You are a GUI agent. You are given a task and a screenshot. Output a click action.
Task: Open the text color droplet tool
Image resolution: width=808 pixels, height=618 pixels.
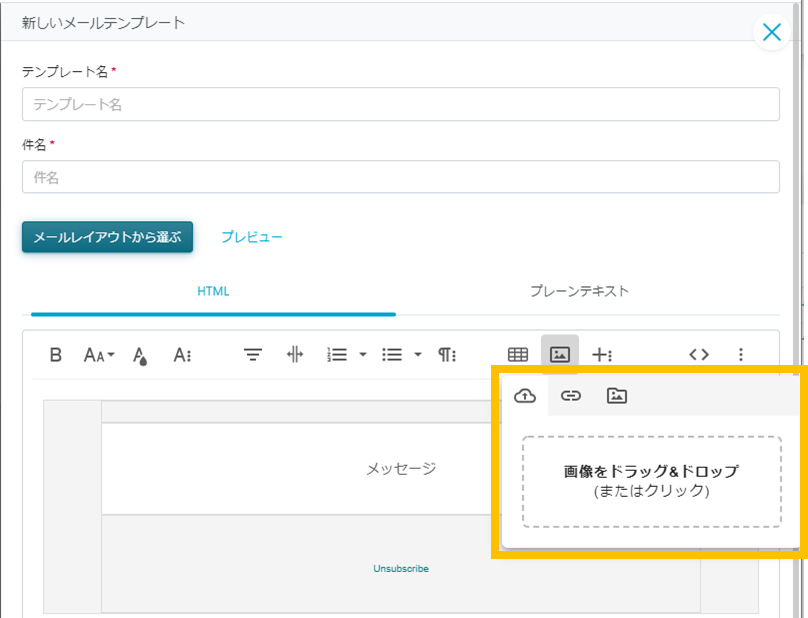pos(140,355)
